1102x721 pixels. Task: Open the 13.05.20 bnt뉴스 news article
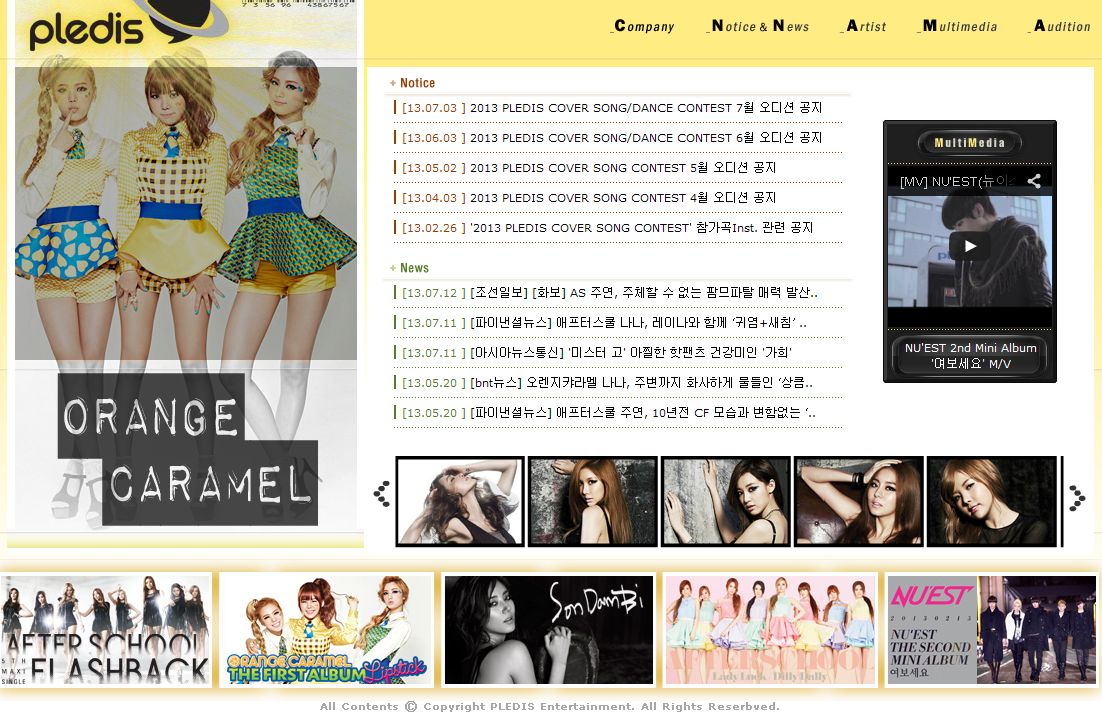640,383
